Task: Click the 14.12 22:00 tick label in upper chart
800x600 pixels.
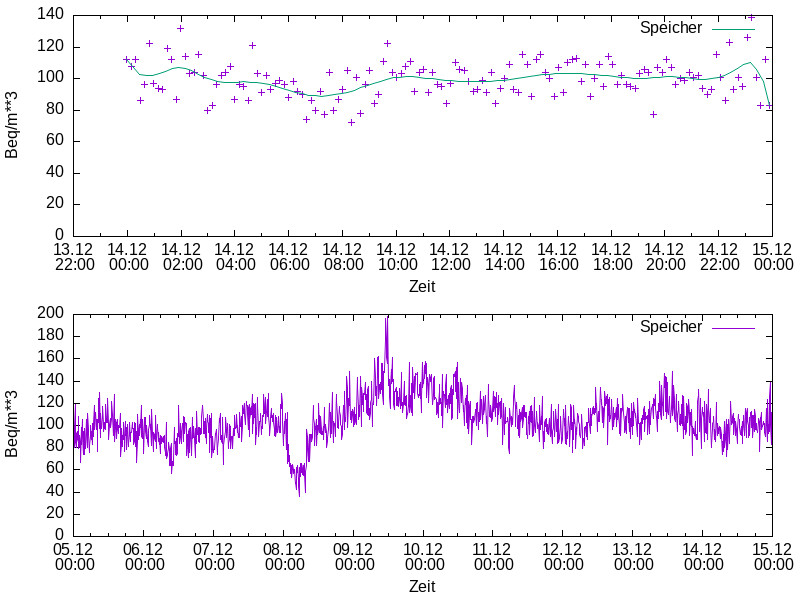Action: coord(718,257)
